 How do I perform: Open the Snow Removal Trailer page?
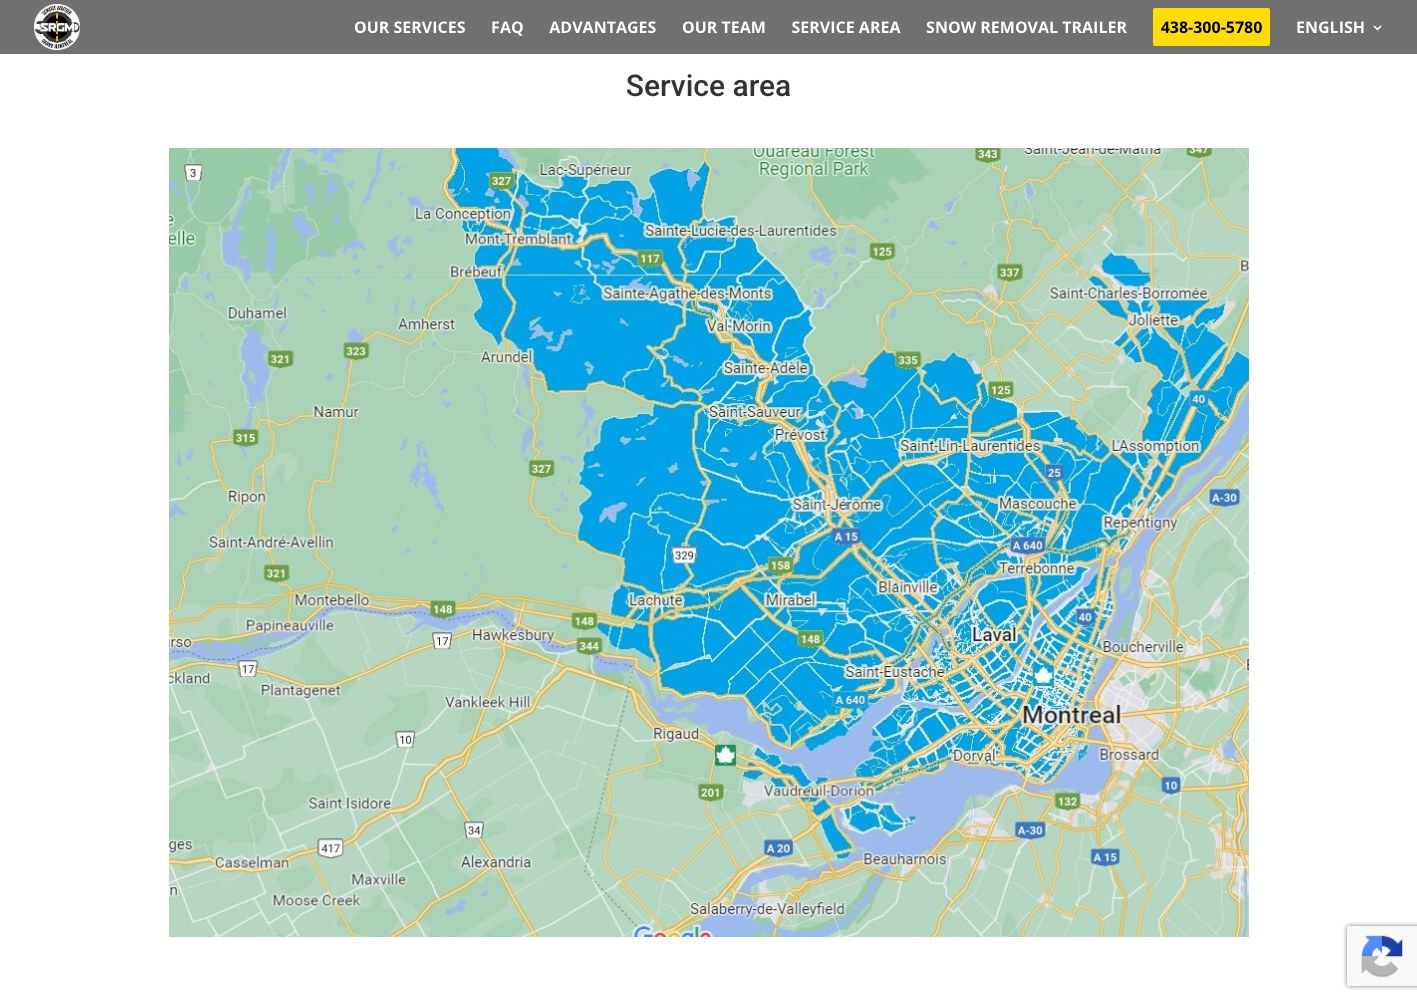click(1026, 27)
